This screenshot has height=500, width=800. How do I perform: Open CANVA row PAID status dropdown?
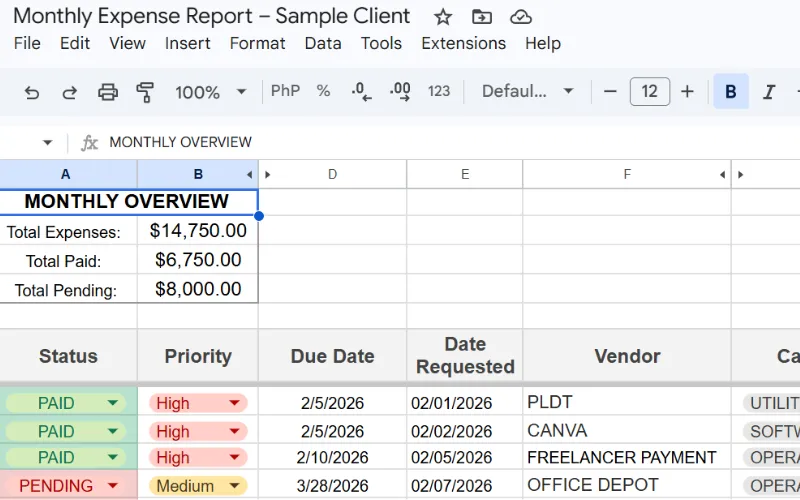pyautogui.click(x=113, y=431)
